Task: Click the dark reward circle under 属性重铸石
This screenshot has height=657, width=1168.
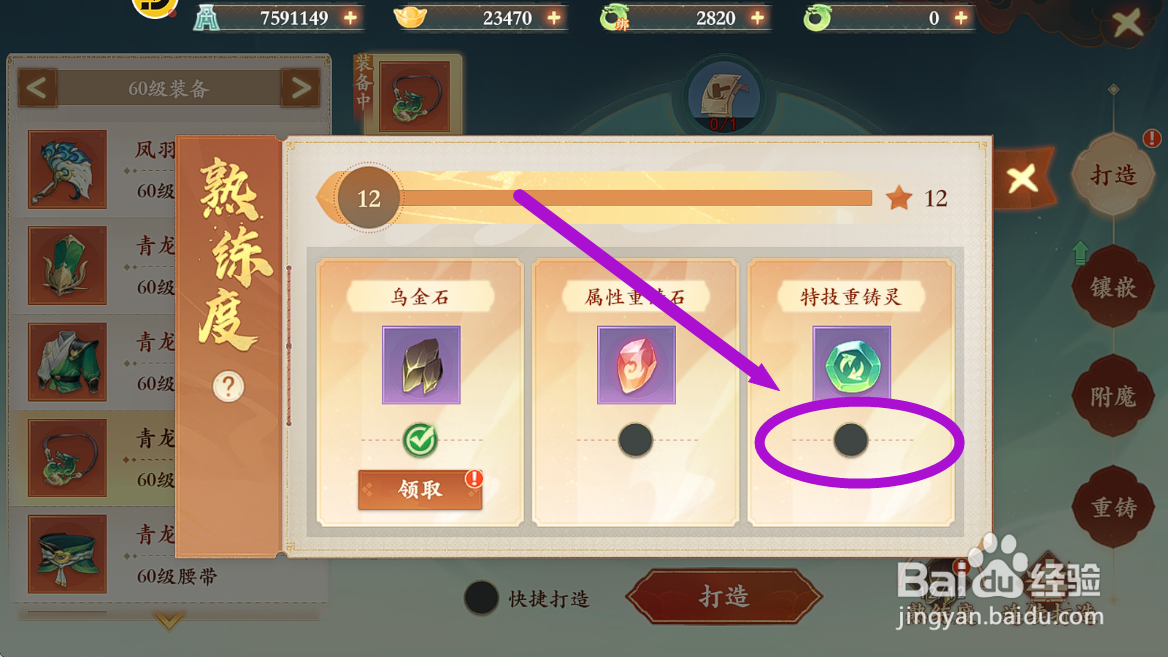Action: 635,440
